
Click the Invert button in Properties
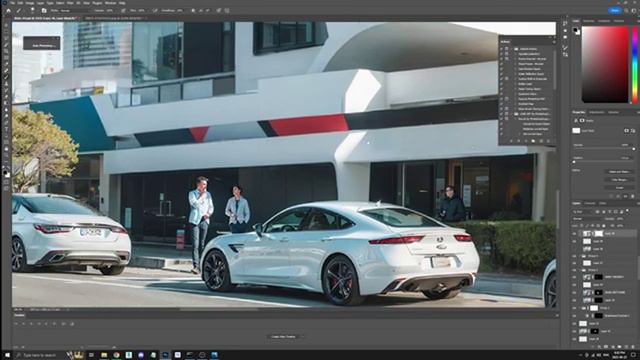click(619, 188)
